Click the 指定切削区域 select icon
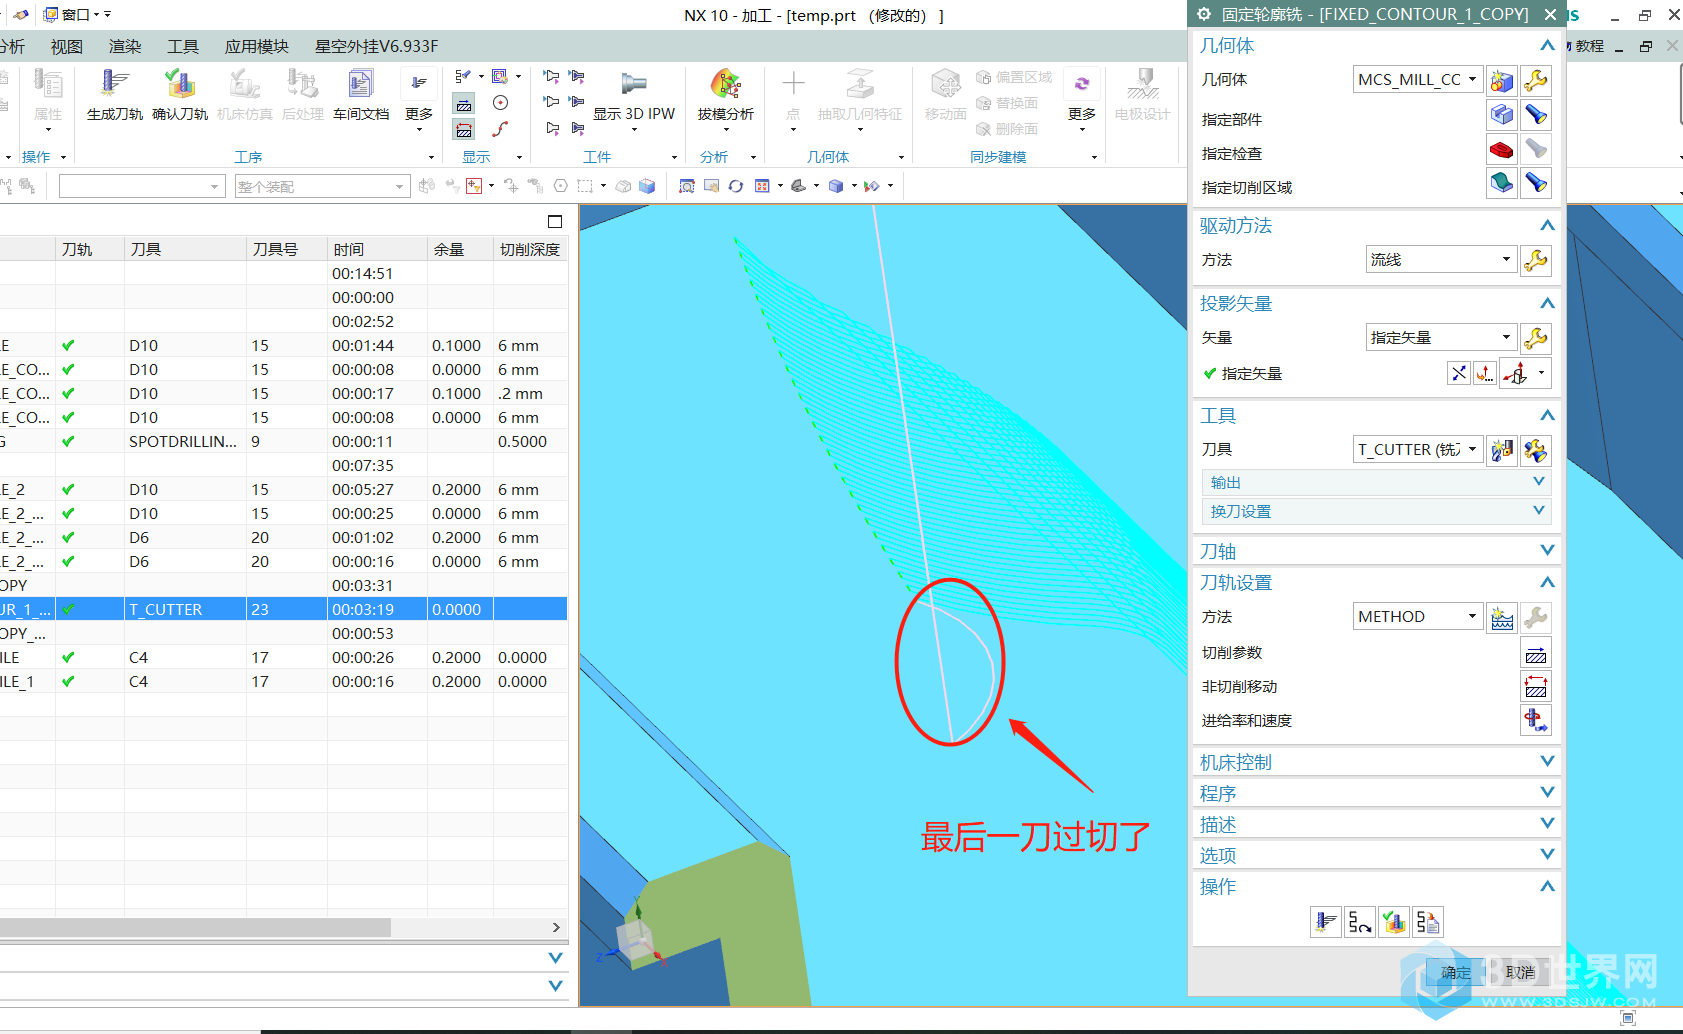Screen dimensions: 1683x1034 tap(1501, 184)
